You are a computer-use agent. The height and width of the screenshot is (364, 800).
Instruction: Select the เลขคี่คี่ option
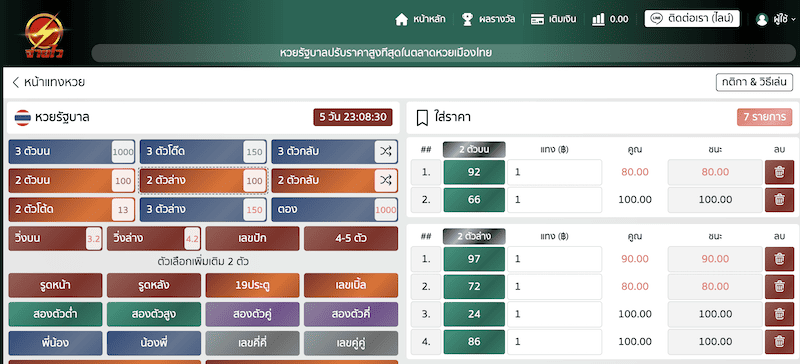pyautogui.click(x=252, y=344)
